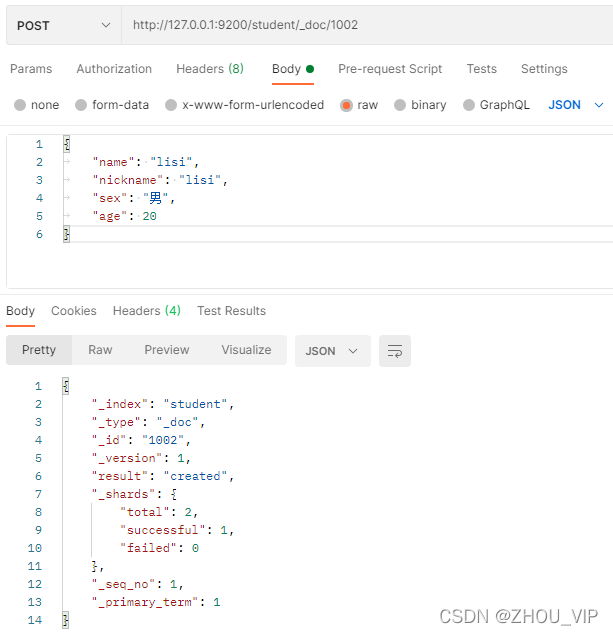Open the response Headers (4) tab

pyautogui.click(x=147, y=311)
